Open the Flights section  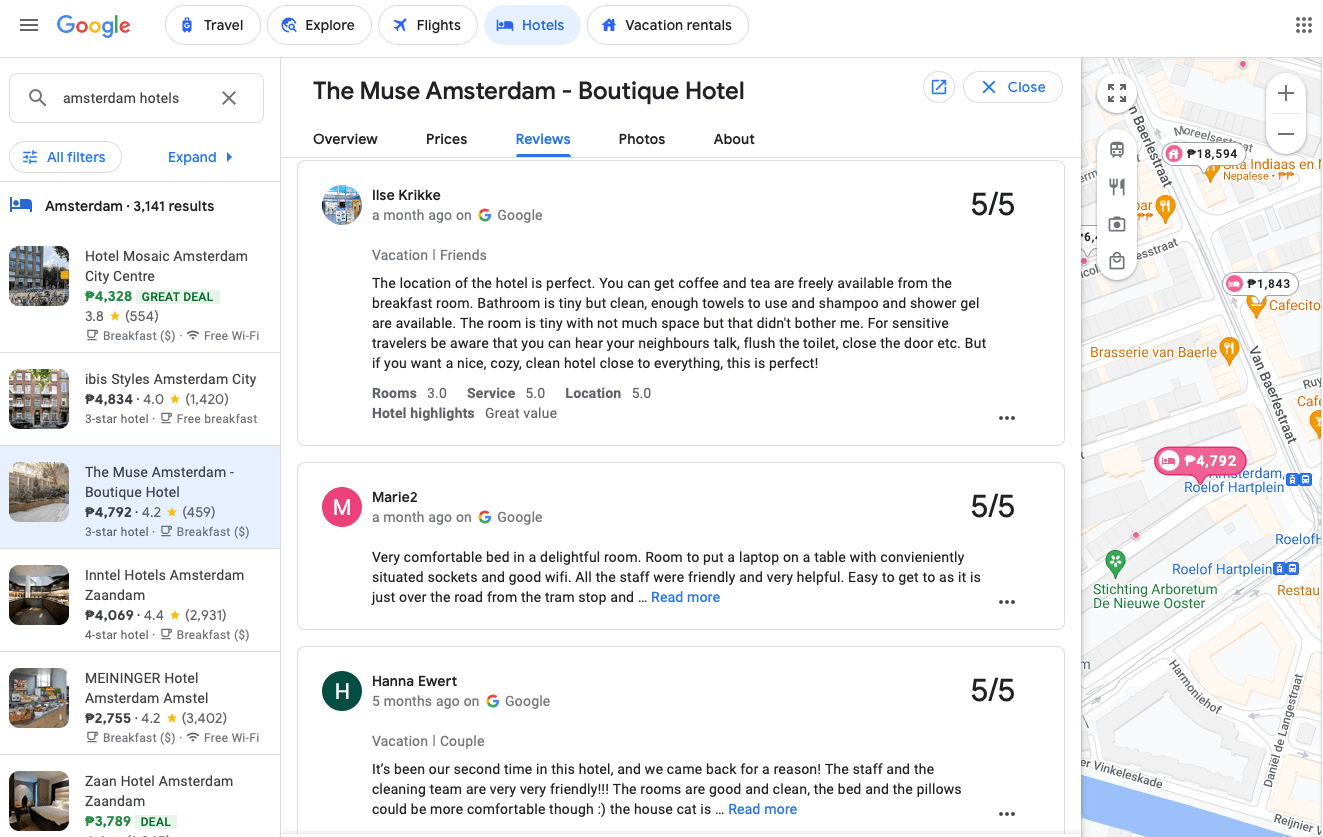[x=427, y=24]
